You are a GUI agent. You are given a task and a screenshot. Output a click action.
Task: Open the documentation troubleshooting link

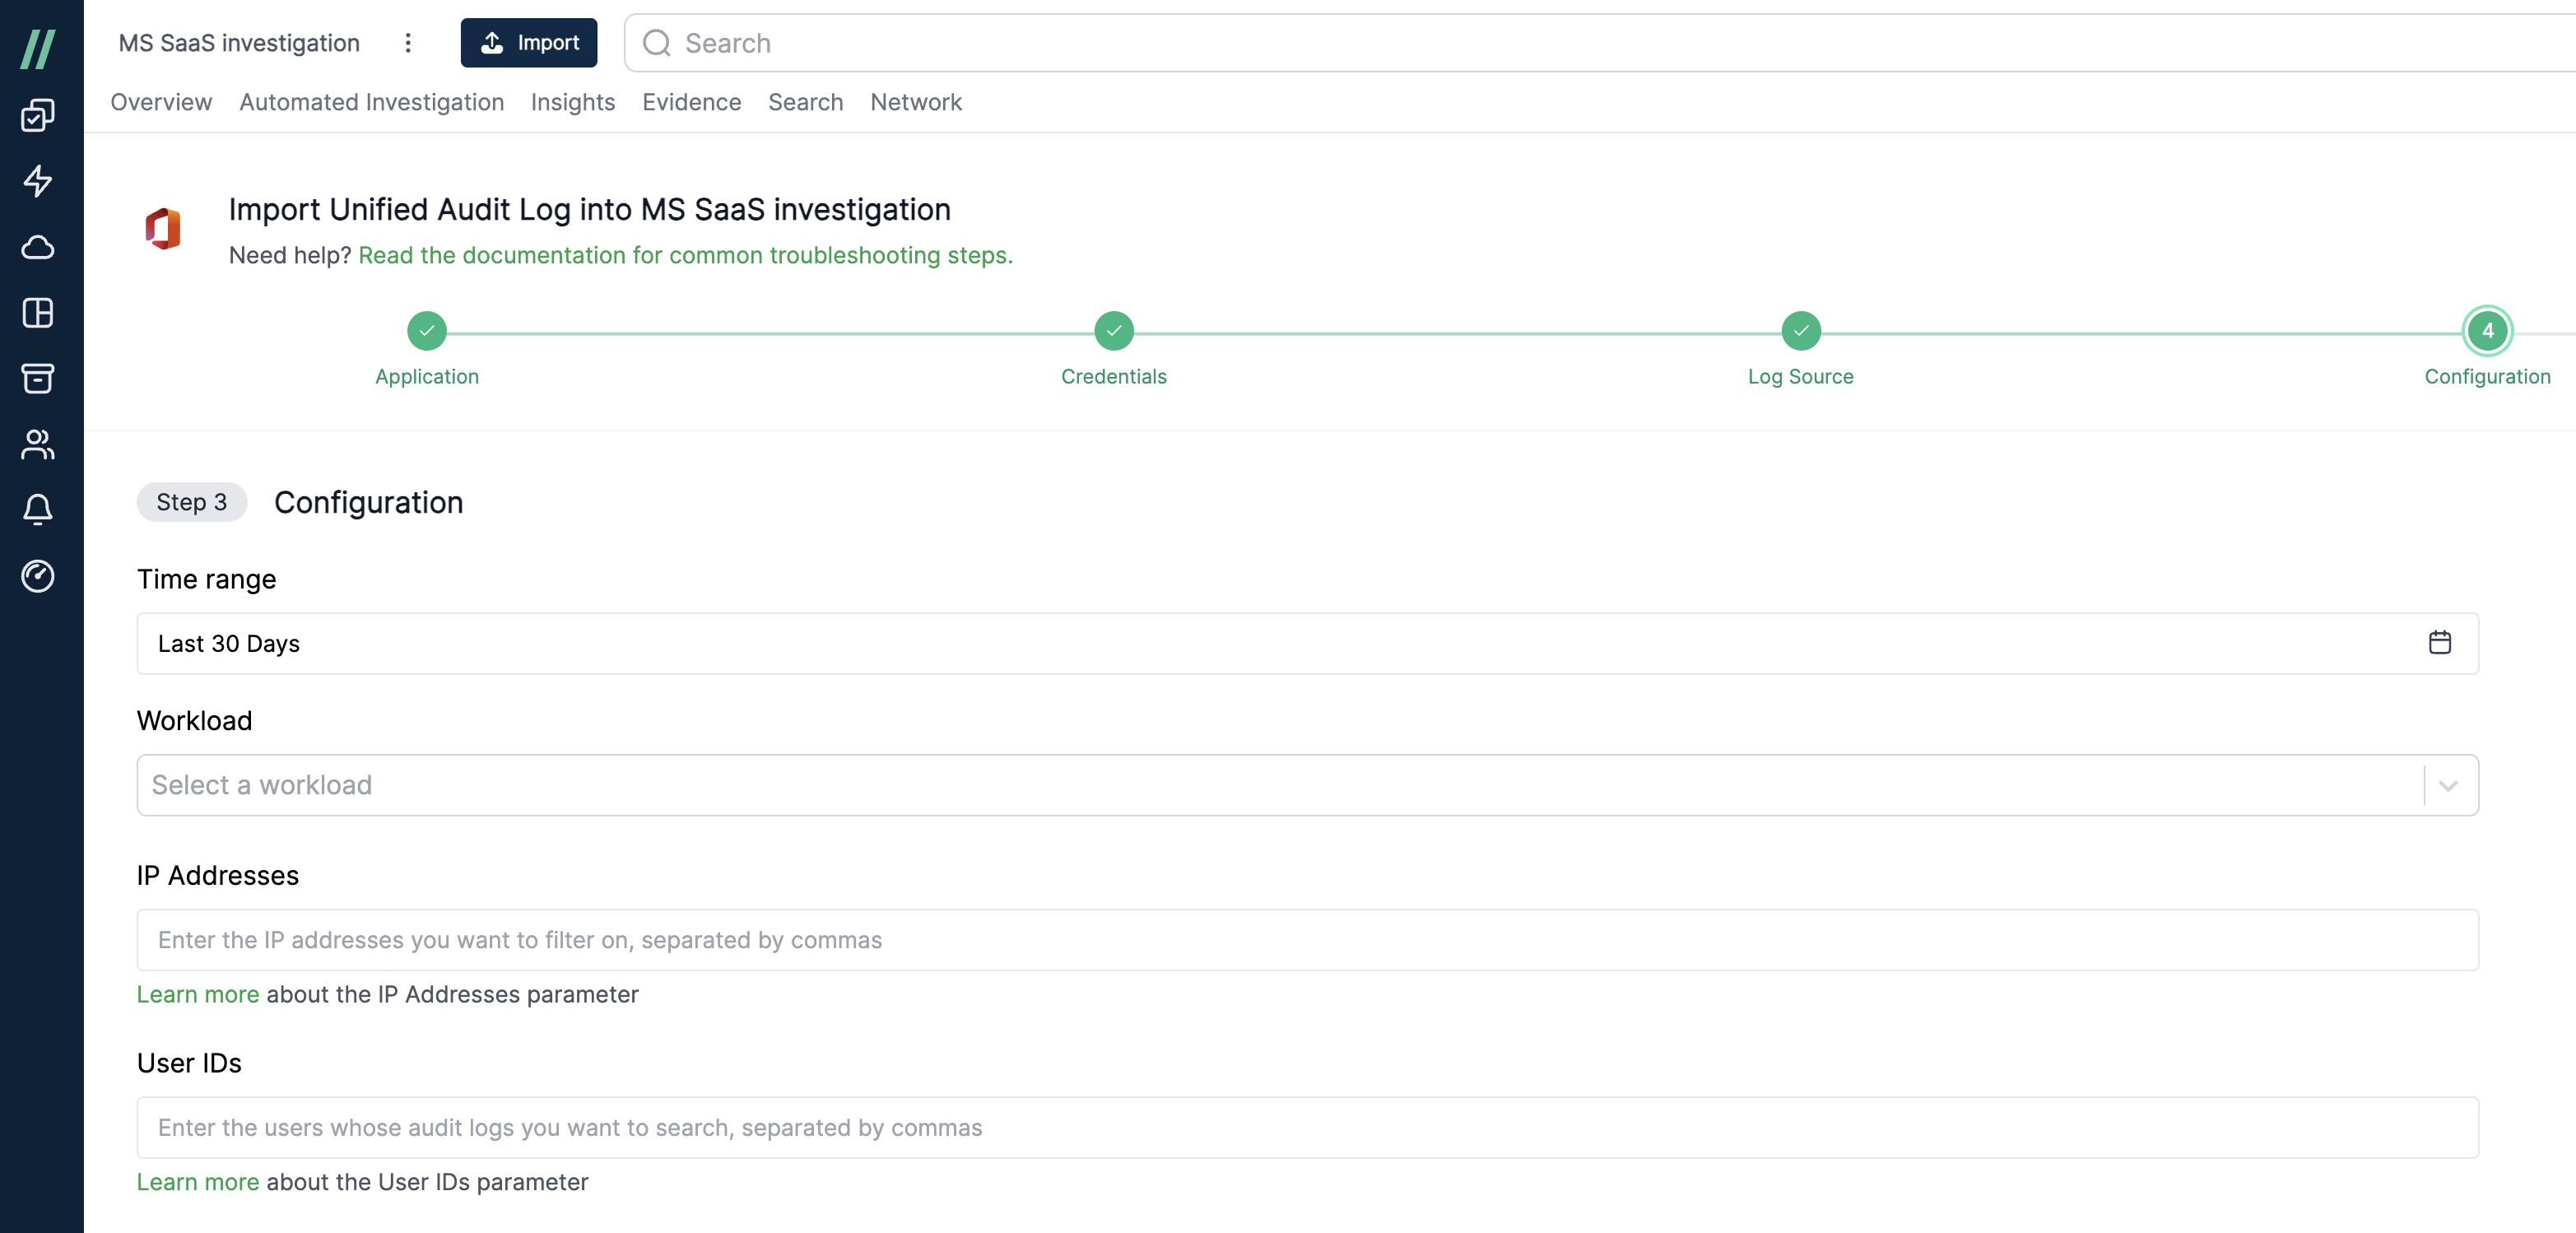coord(686,255)
